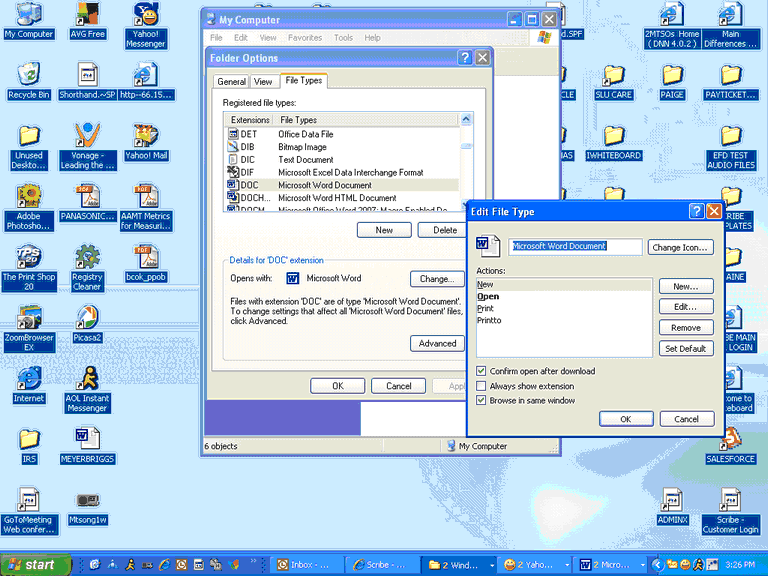Switch to the View tab in Folder Options
Image resolution: width=768 pixels, height=576 pixels.
(263, 82)
